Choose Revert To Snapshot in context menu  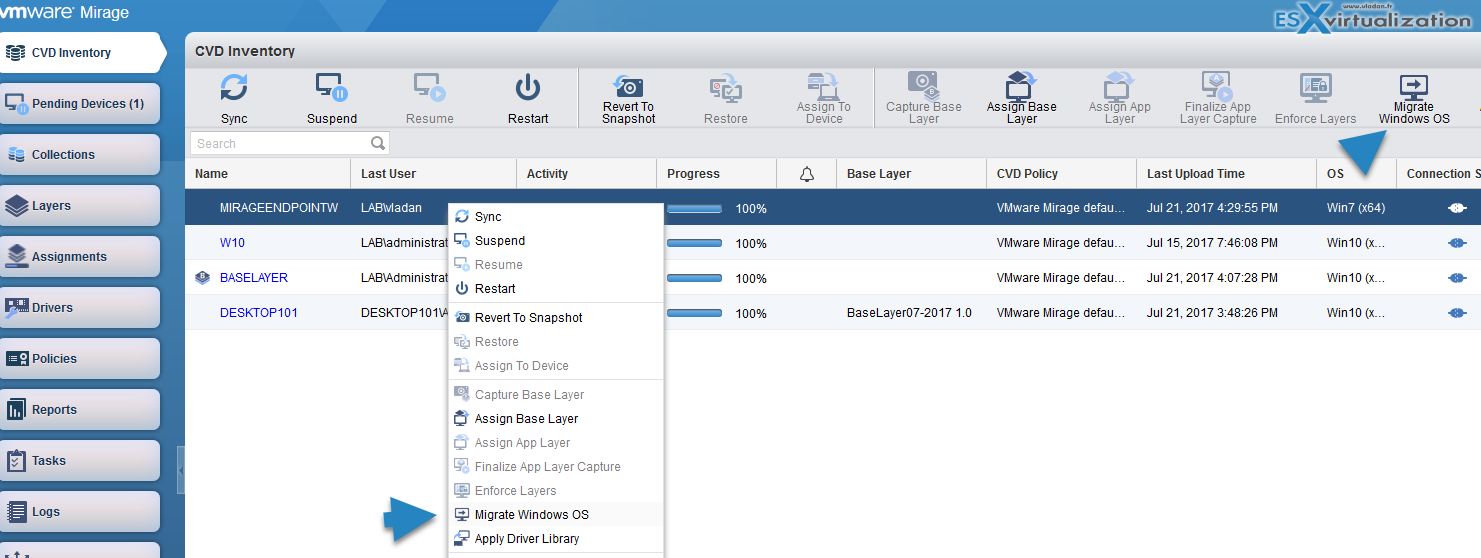(555, 318)
